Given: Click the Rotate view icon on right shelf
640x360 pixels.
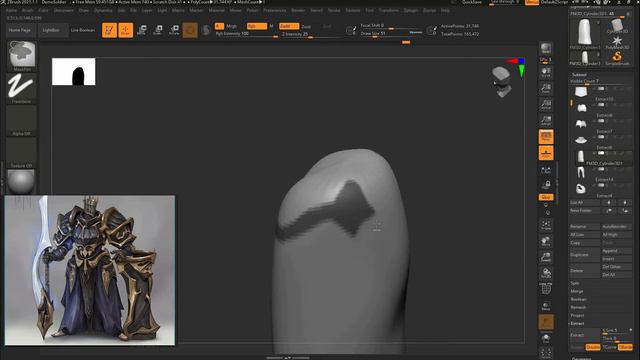Looking at the screenshot, I should pyautogui.click(x=546, y=273).
